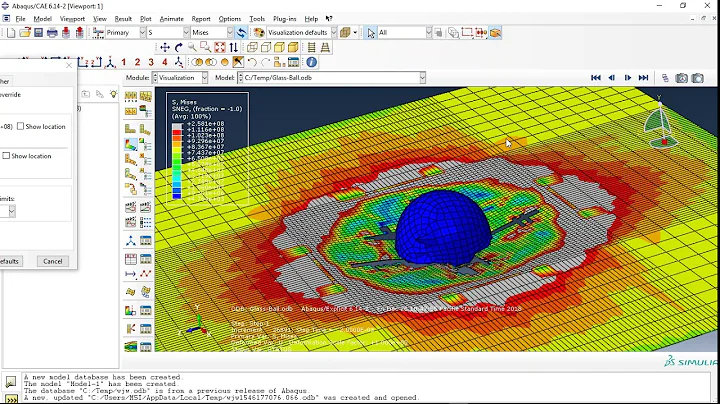Open the Plug-ins menu
The image size is (720, 404).
point(285,19)
